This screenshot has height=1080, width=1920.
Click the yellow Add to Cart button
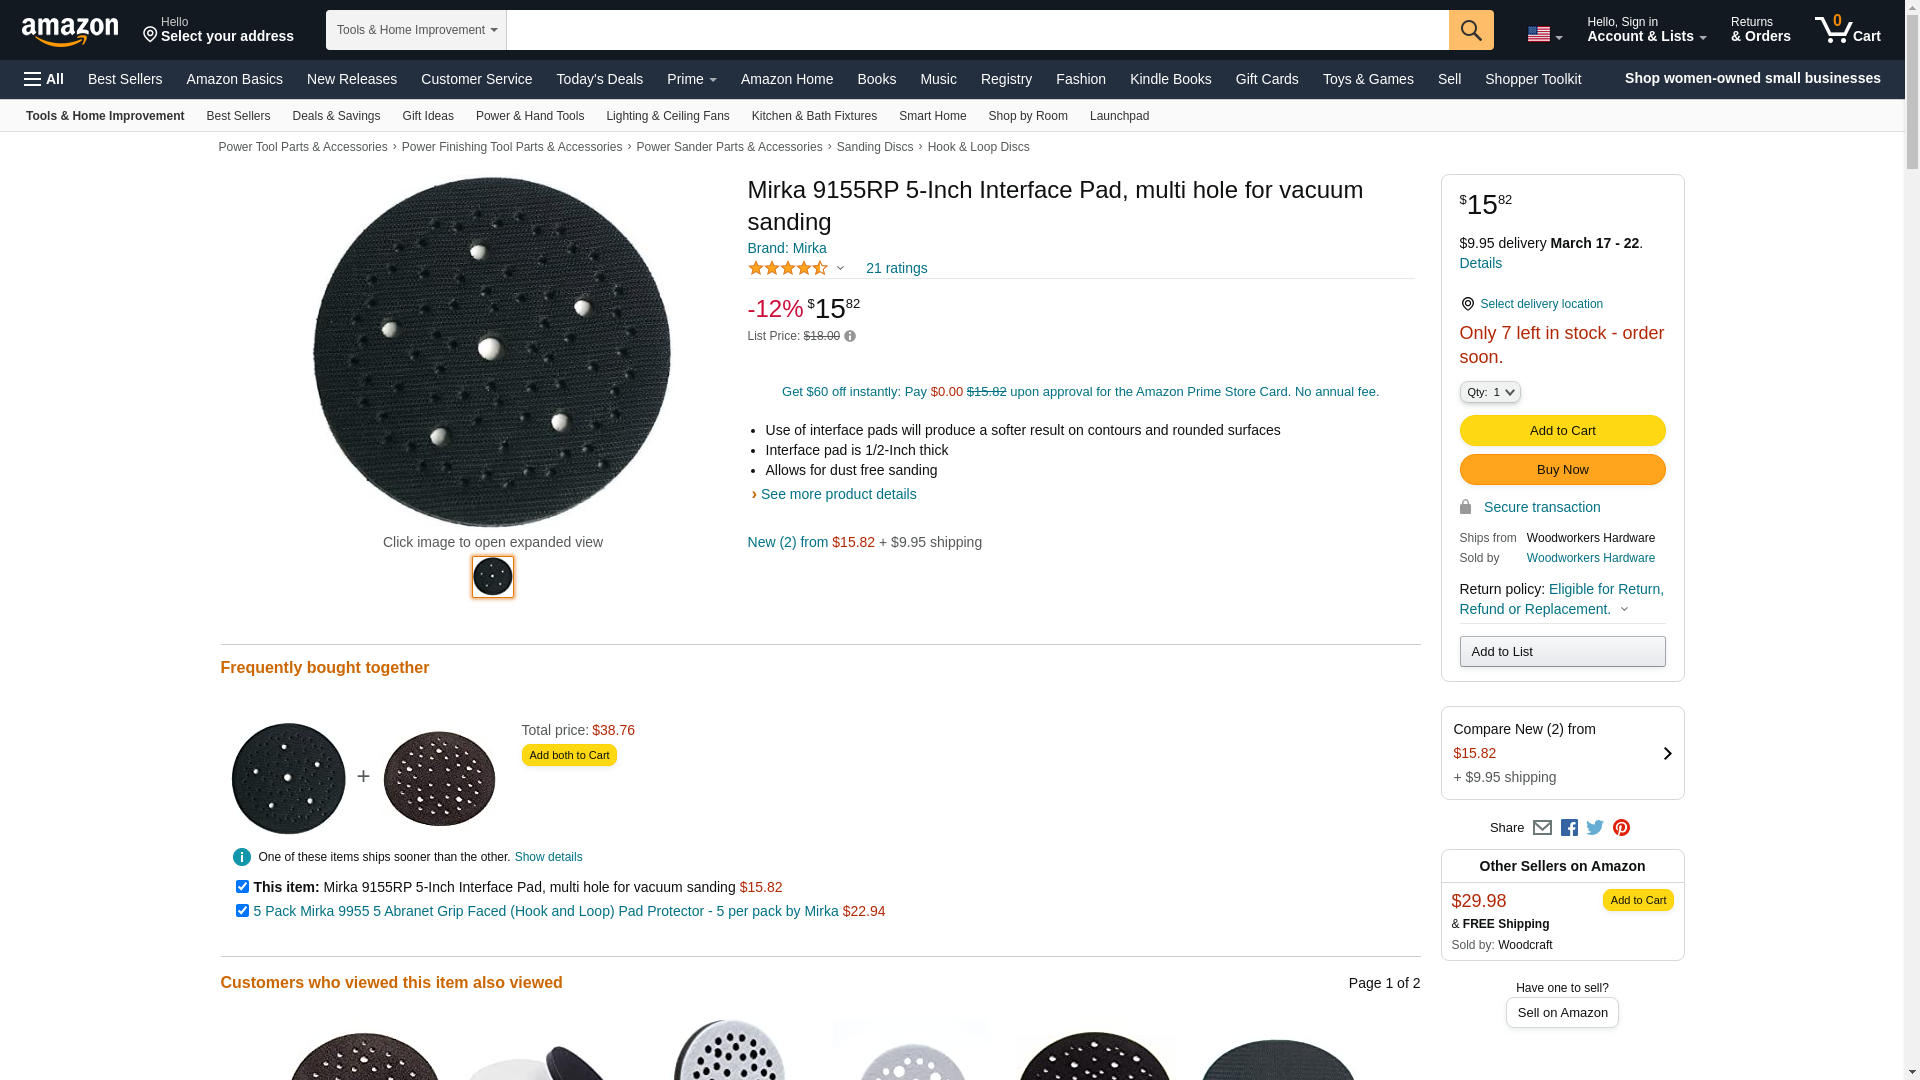1562,430
